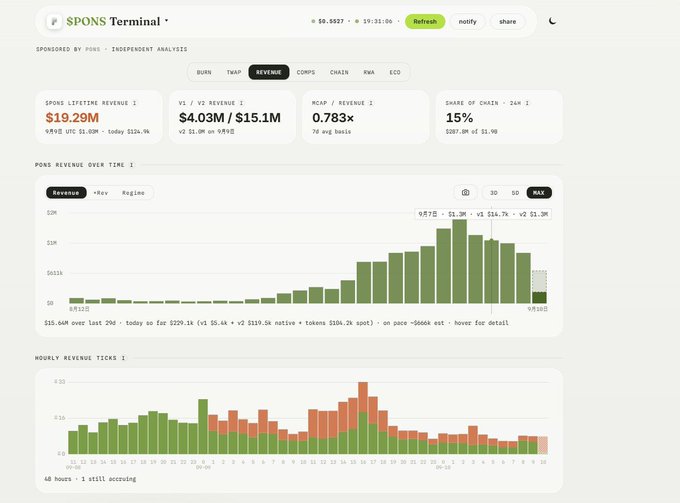
Task: Select the Regime chart mode
Action: click(133, 193)
